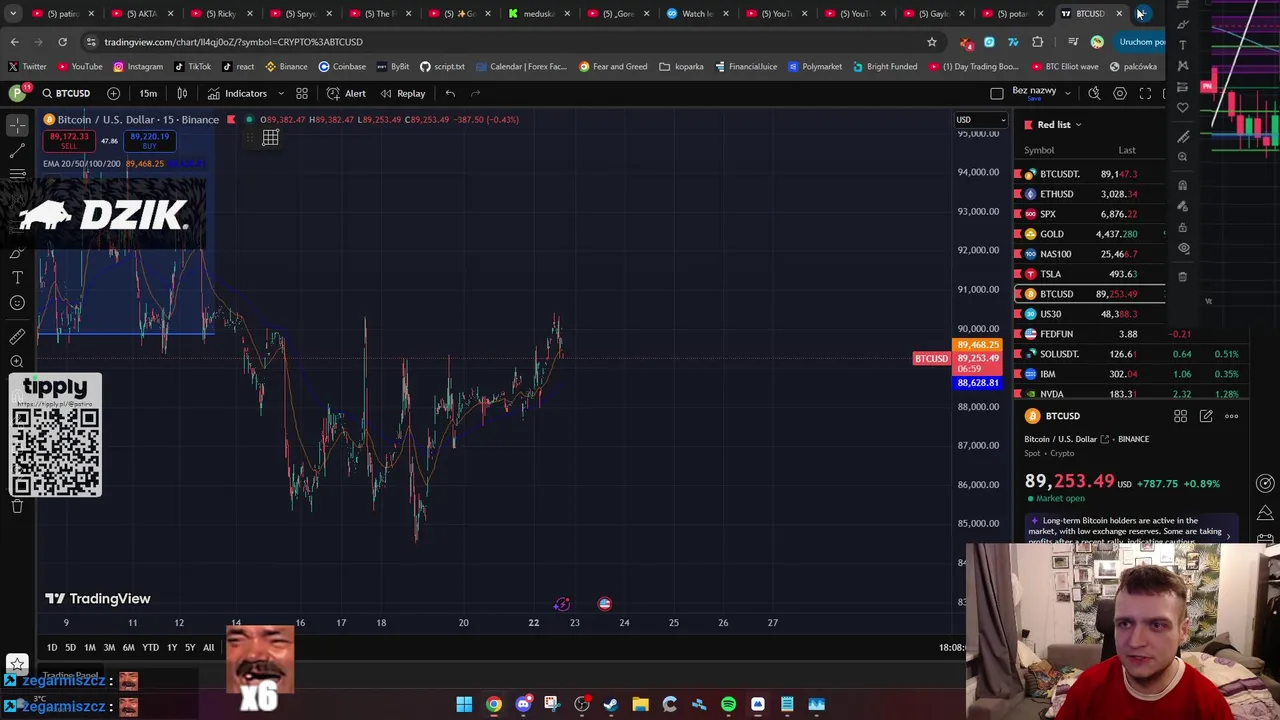1280x720 pixels.
Task: Open the user profile avatar menu
Action: tap(17, 93)
